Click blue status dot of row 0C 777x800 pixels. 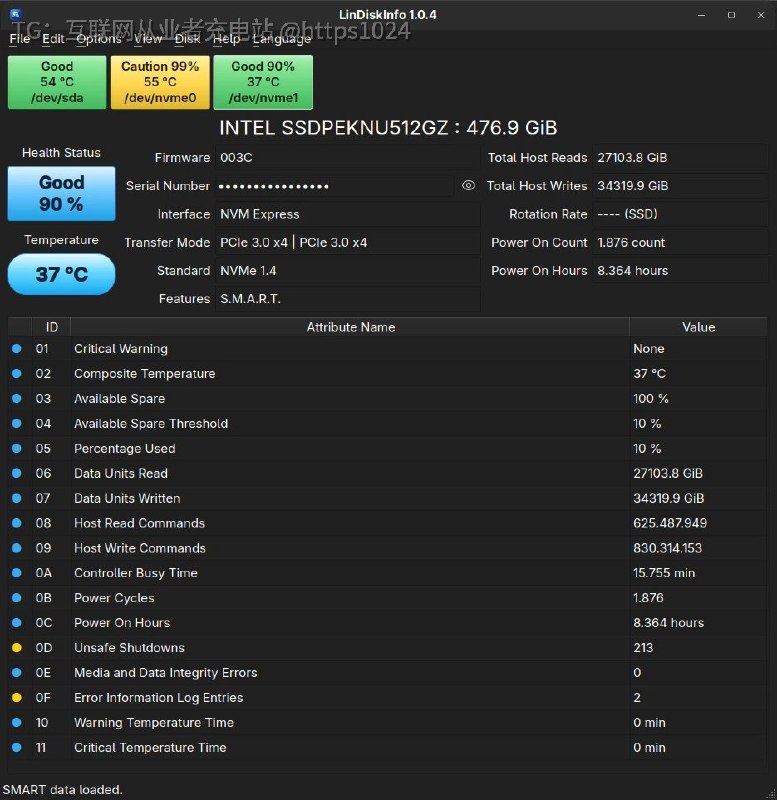(17, 622)
